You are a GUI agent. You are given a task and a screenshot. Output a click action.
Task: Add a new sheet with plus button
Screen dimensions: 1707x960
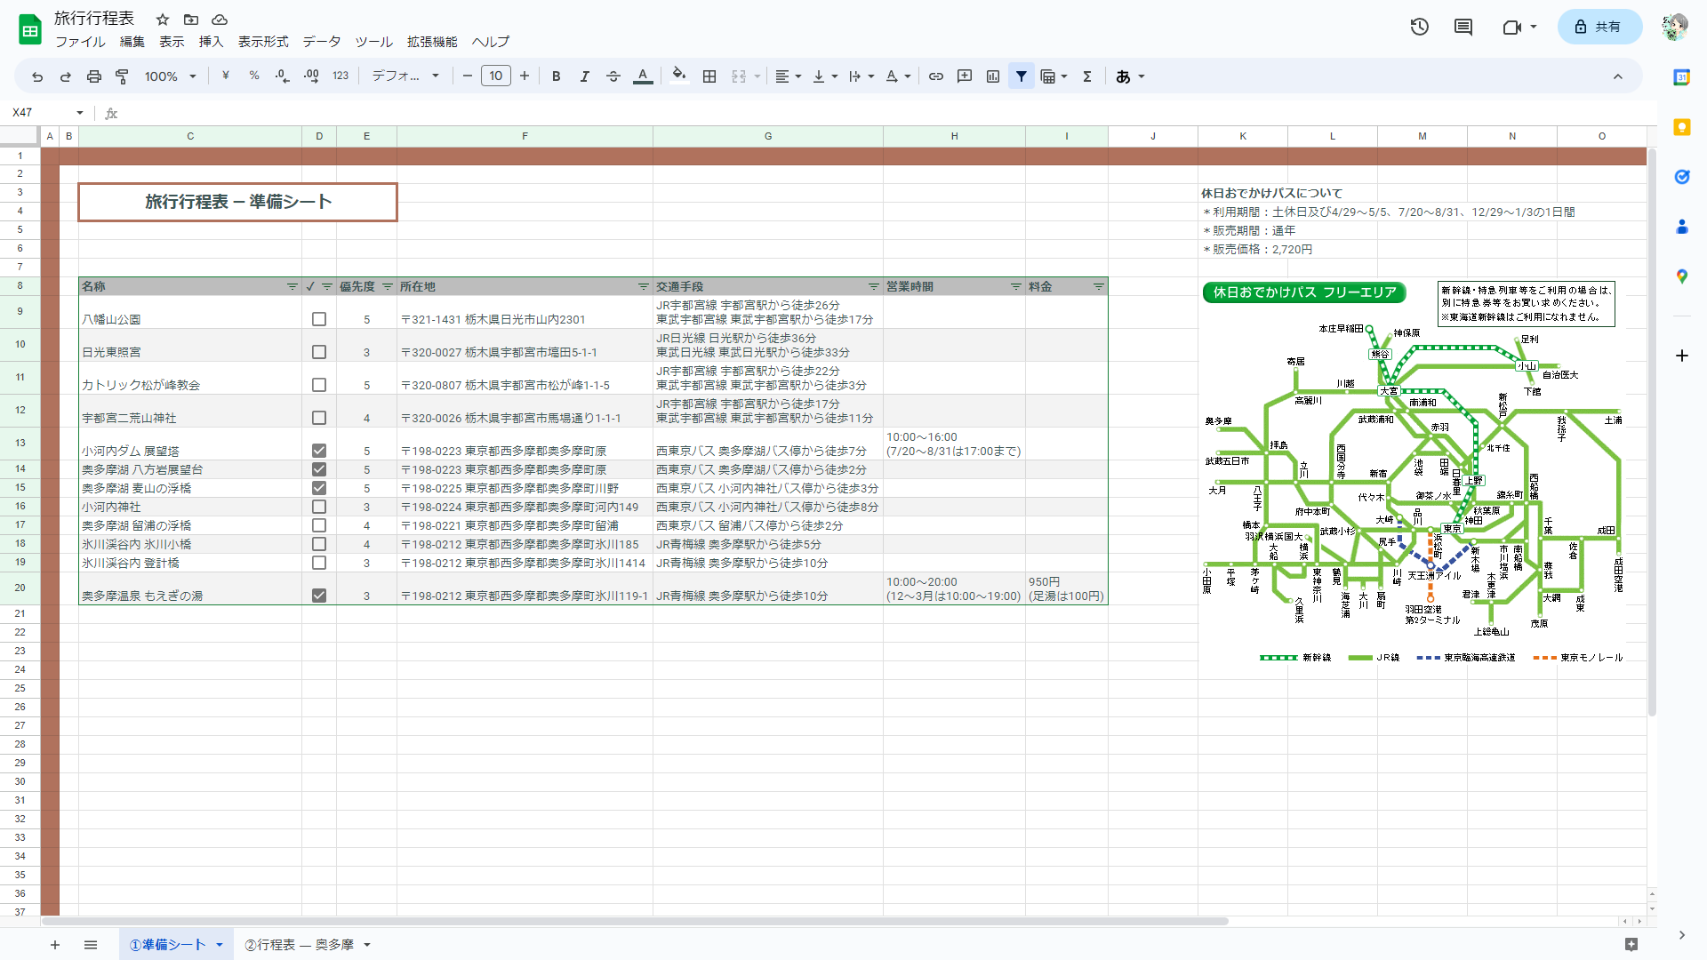[x=55, y=944]
